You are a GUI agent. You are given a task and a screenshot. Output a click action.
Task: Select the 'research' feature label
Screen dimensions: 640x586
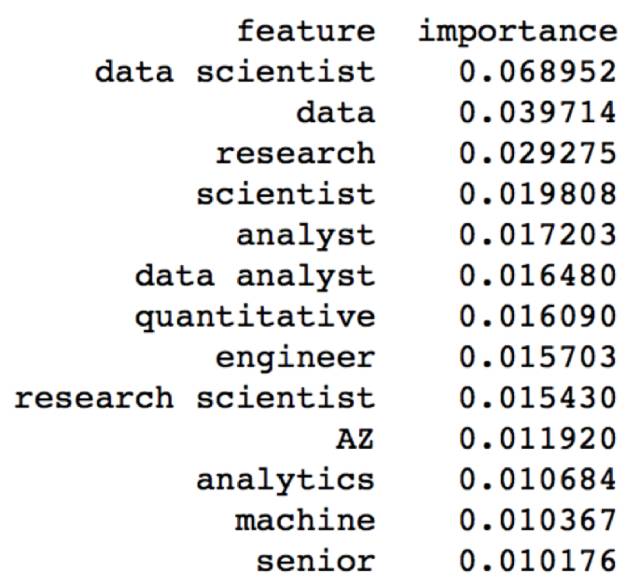296,154
